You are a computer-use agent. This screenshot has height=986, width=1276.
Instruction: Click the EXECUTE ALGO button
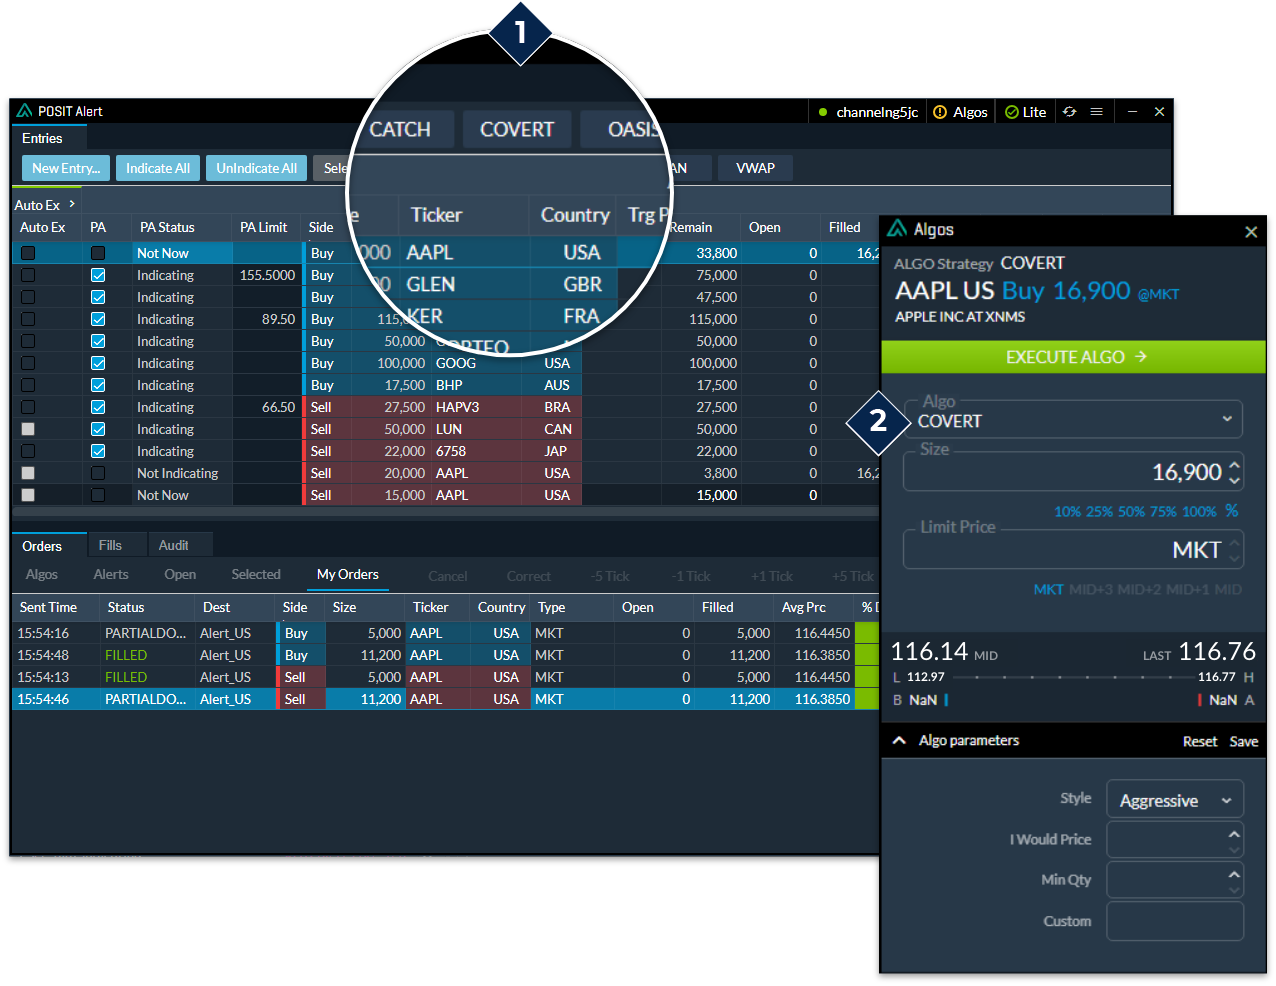tap(1073, 357)
